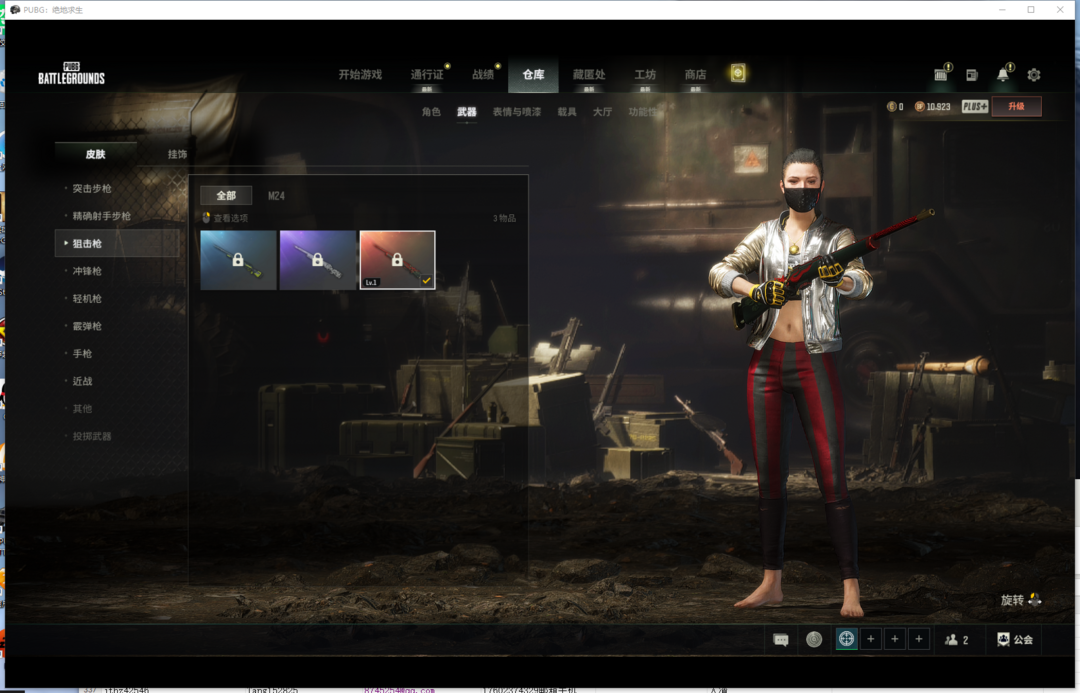The height and width of the screenshot is (693, 1080).
Task: Filter by 全部 all weapons
Action: coord(226,196)
